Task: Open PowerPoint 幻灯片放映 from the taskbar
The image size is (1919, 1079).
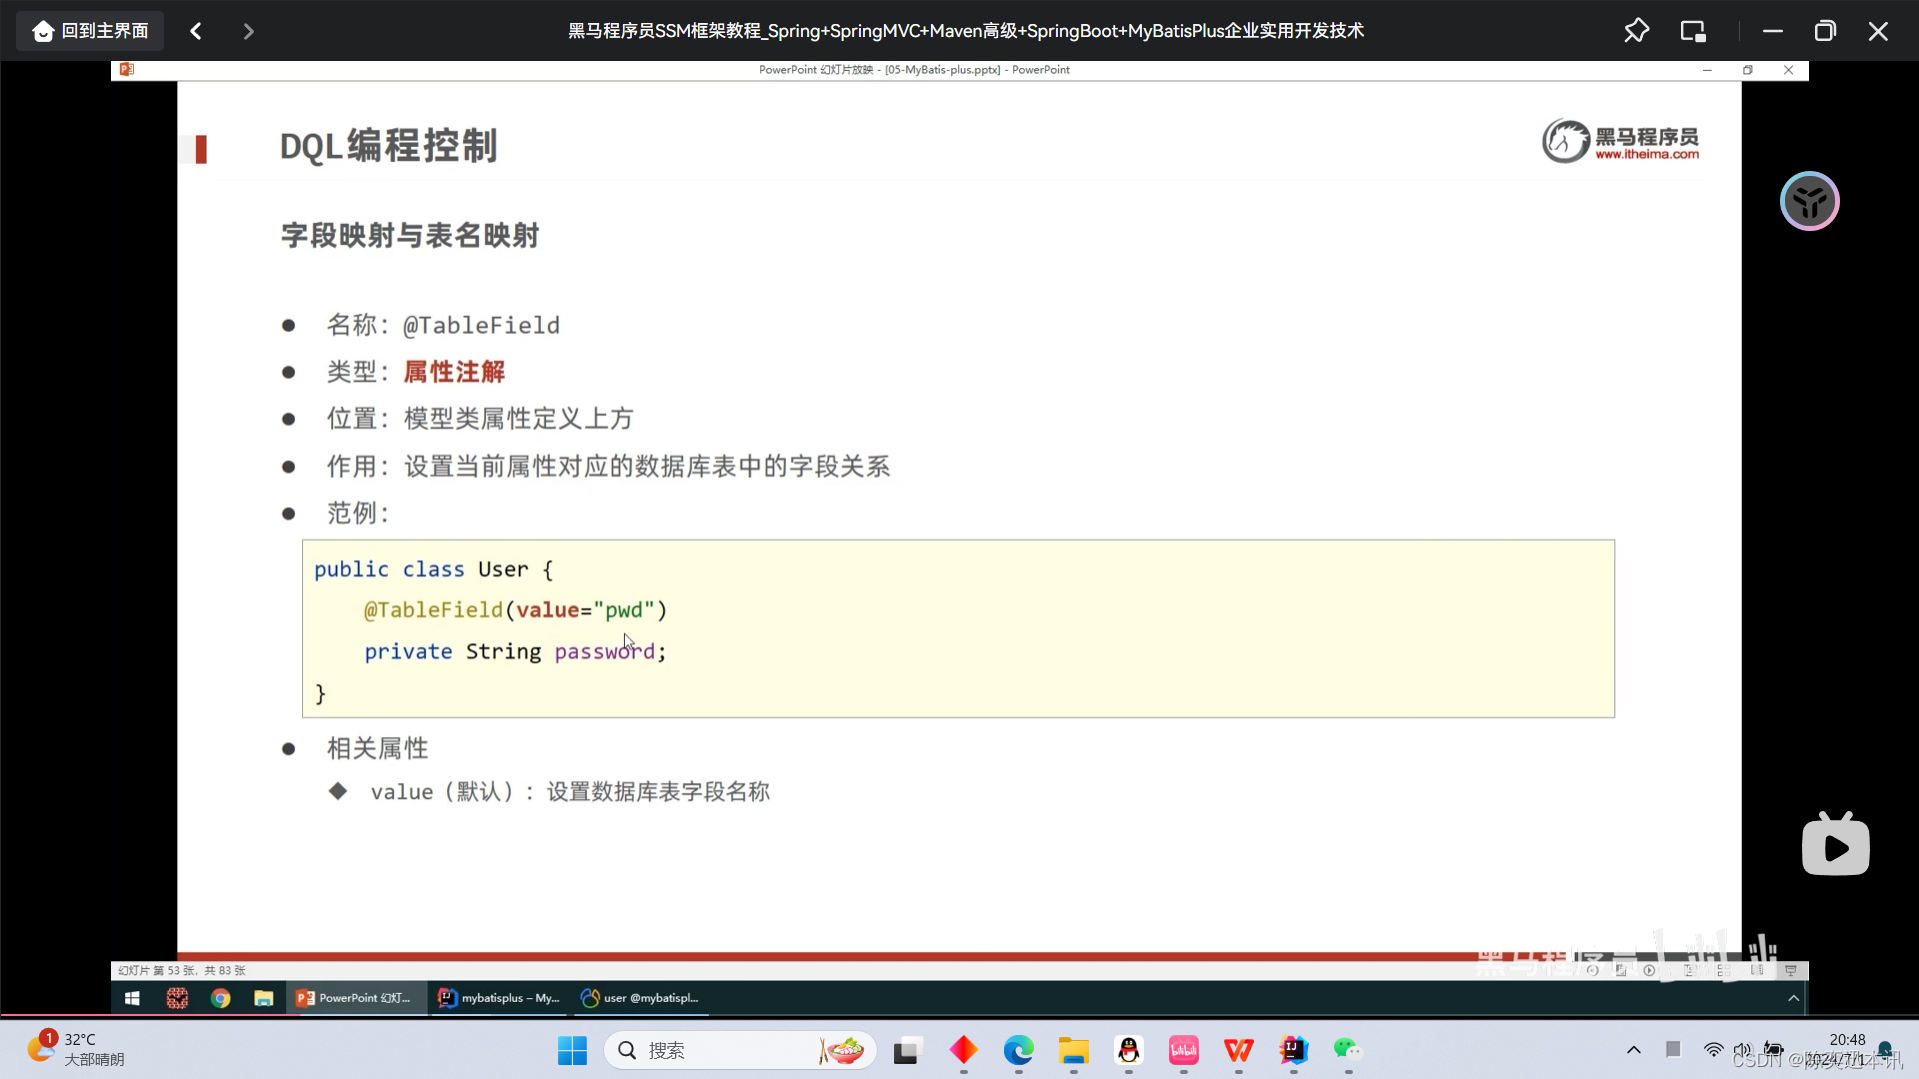Action: click(x=356, y=997)
